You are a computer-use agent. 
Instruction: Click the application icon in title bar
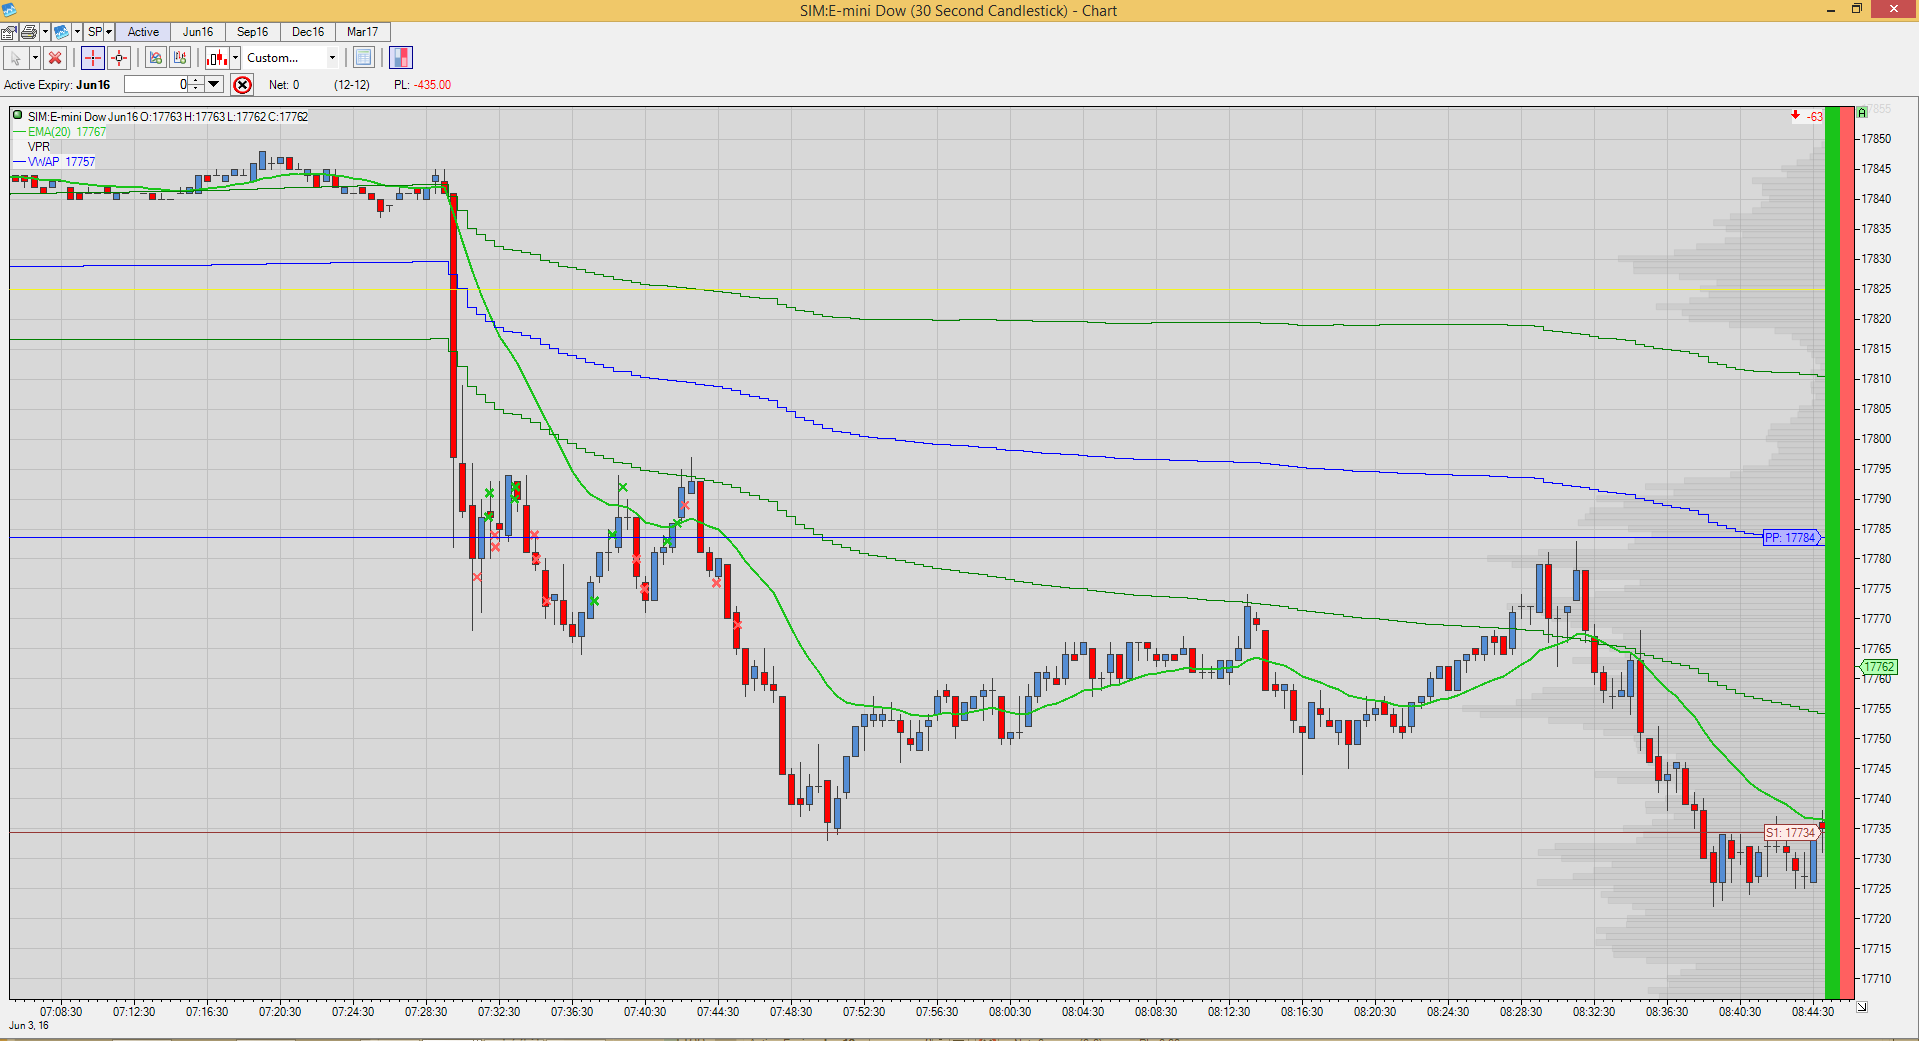(x=9, y=10)
